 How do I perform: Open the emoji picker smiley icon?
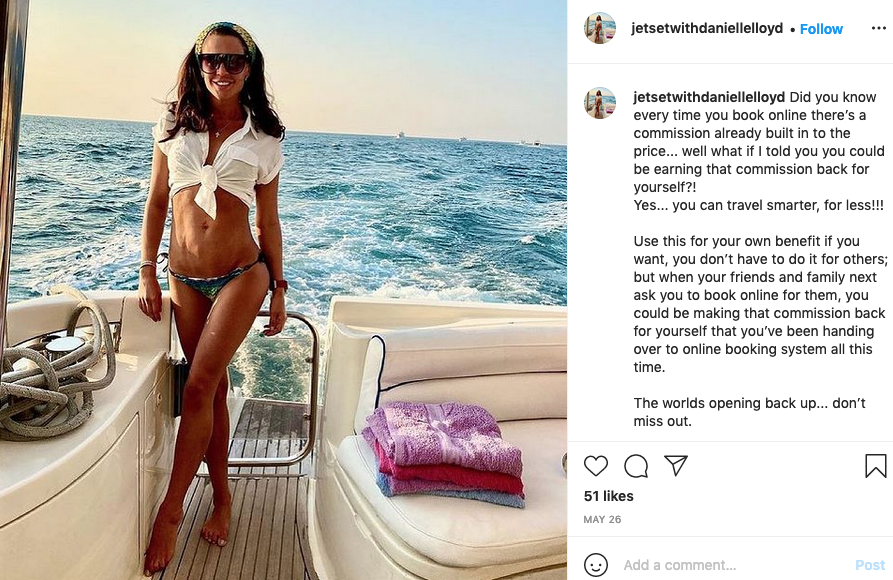pyautogui.click(x=596, y=564)
